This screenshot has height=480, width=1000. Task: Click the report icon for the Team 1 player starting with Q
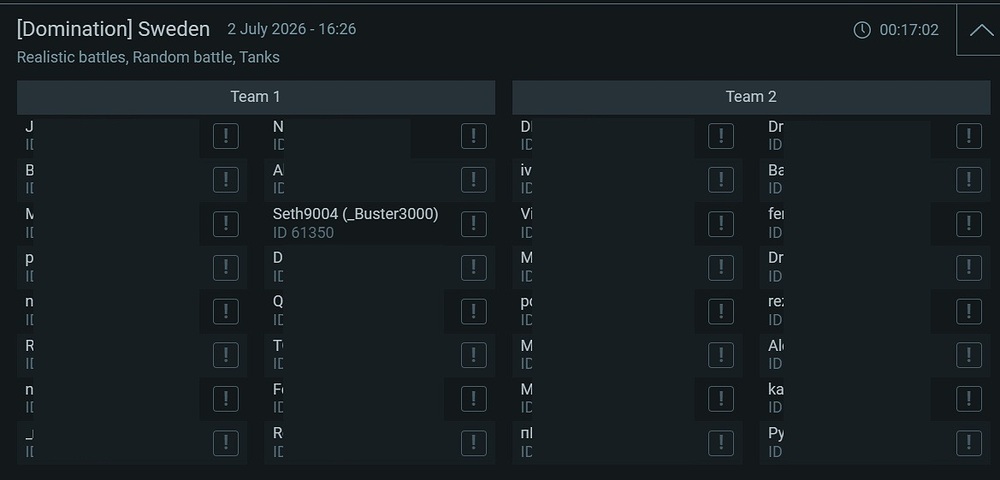[x=473, y=311]
